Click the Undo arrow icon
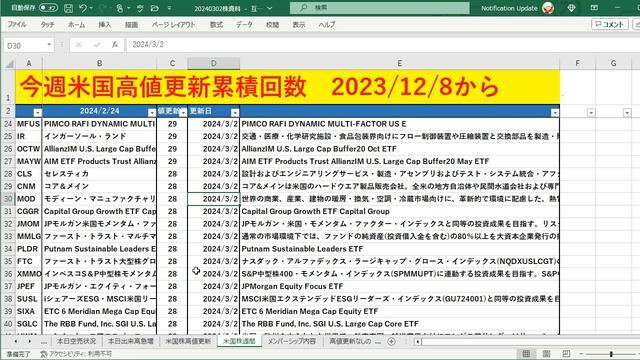The height and width of the screenshot is (360, 640). click(x=83, y=8)
